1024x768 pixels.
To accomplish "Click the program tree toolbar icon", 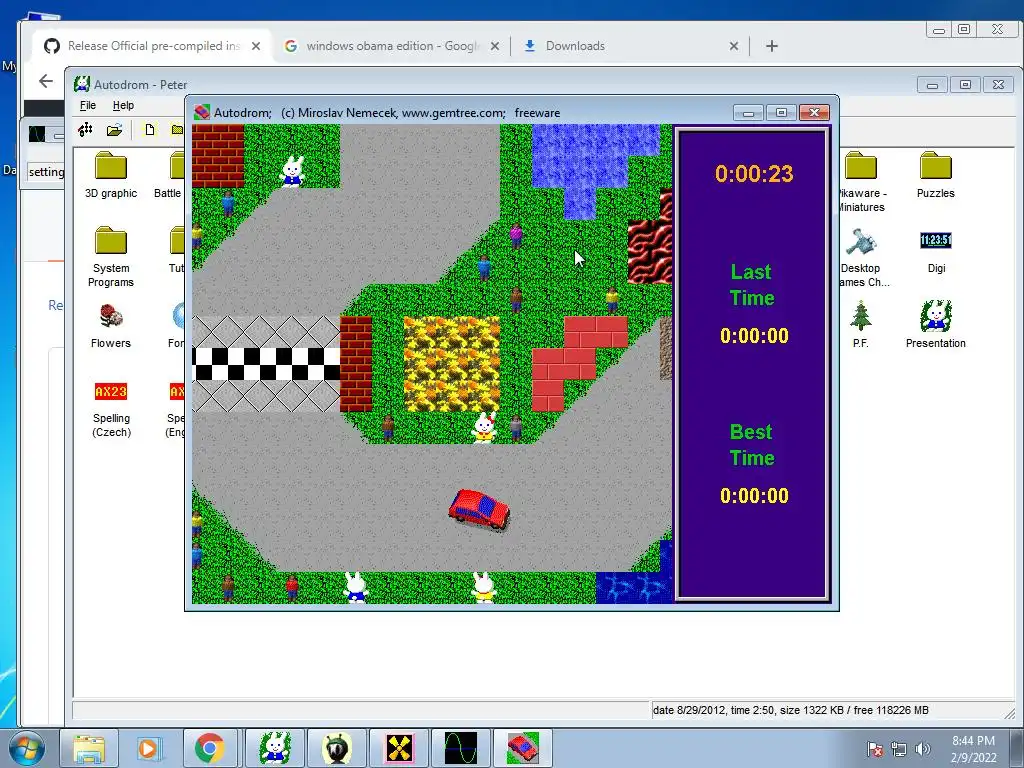I will coord(86,129).
